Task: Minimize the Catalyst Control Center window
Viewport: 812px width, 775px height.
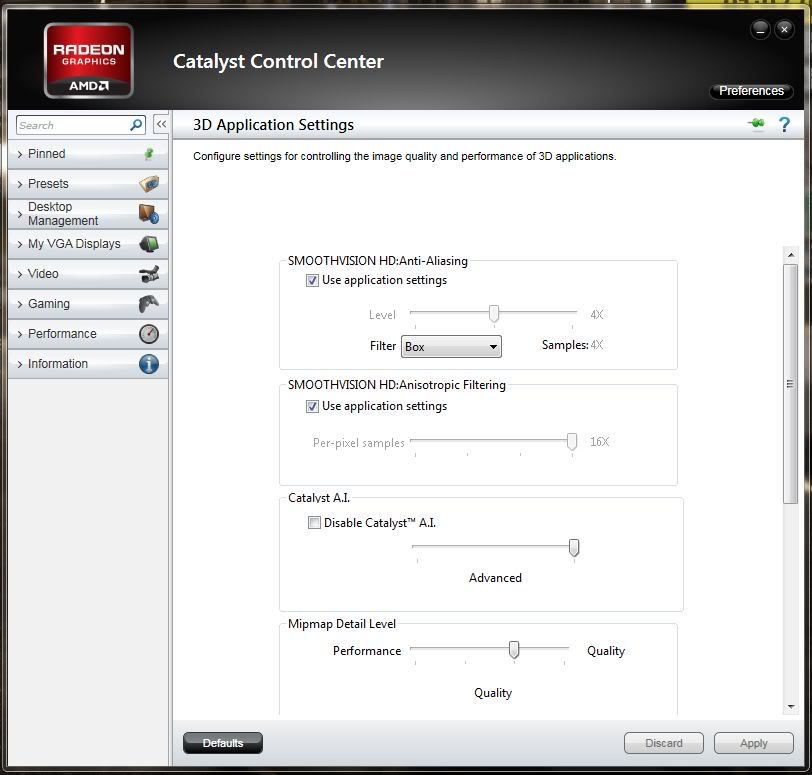Action: (760, 30)
